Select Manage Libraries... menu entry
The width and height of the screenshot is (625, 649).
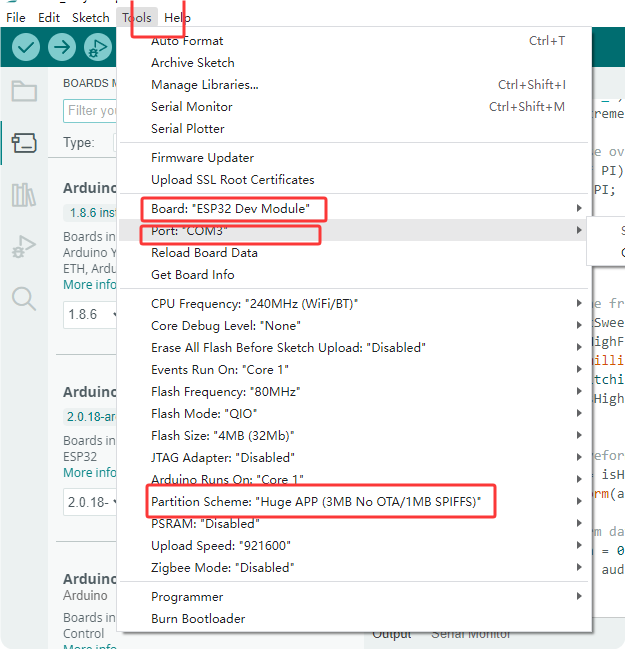(354, 85)
